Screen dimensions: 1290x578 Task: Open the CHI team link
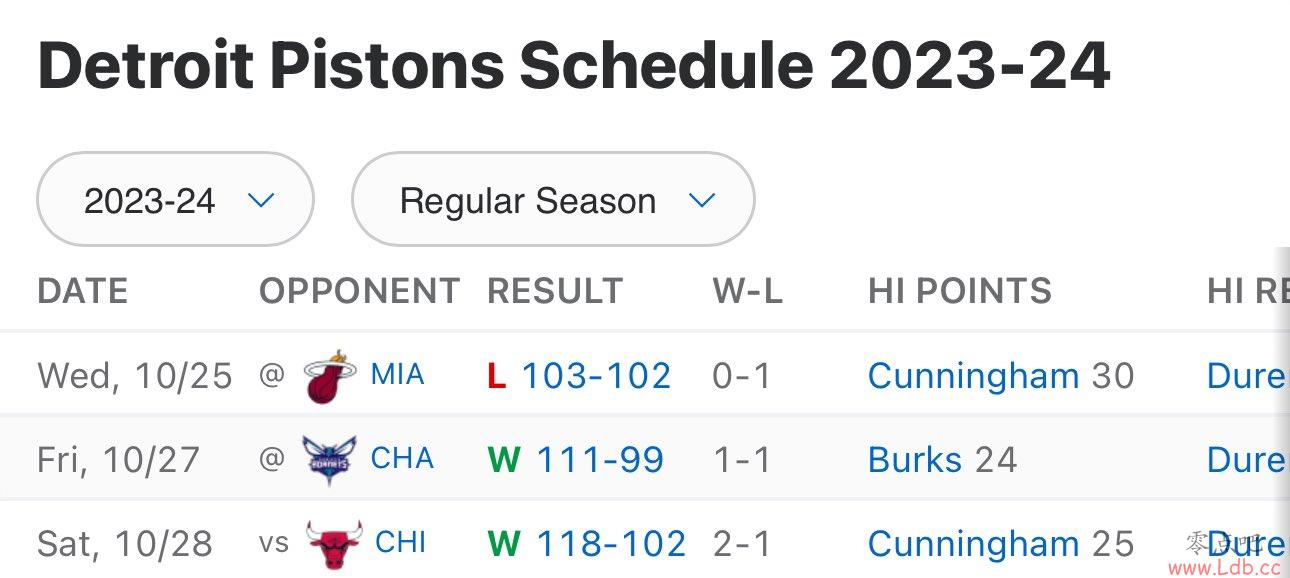pos(400,543)
